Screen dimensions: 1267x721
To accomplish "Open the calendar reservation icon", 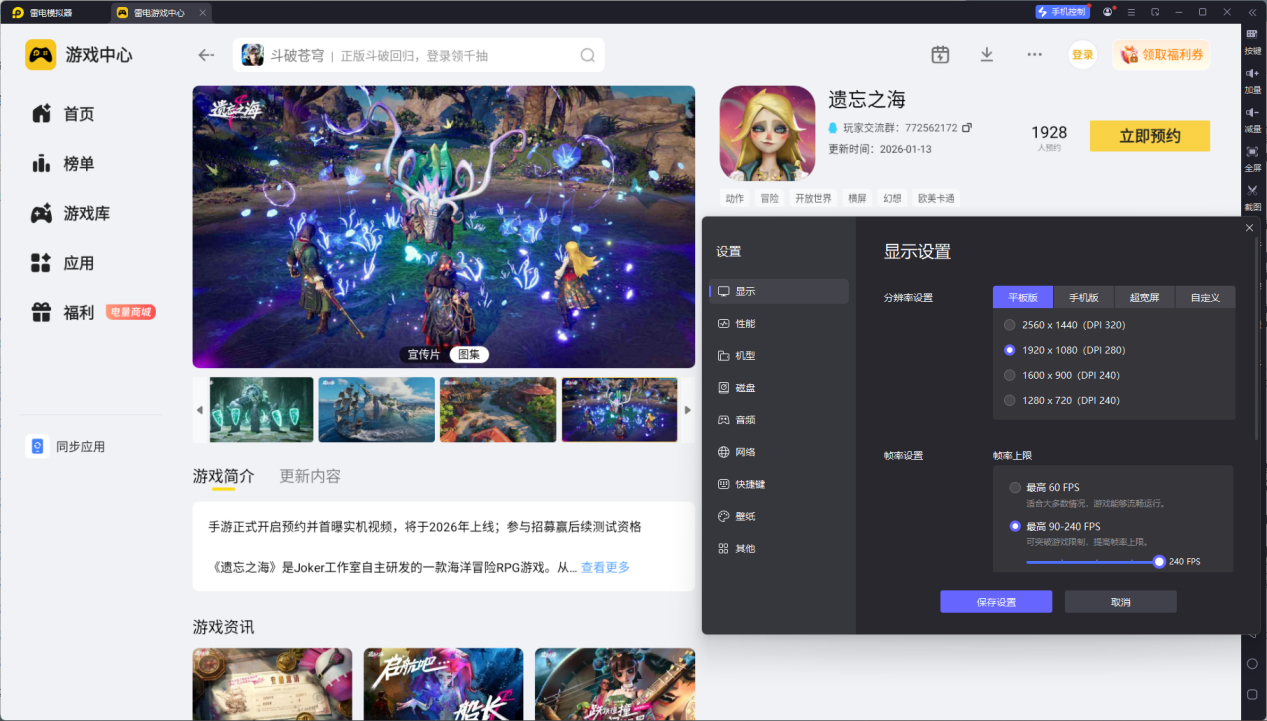I will pyautogui.click(x=940, y=55).
